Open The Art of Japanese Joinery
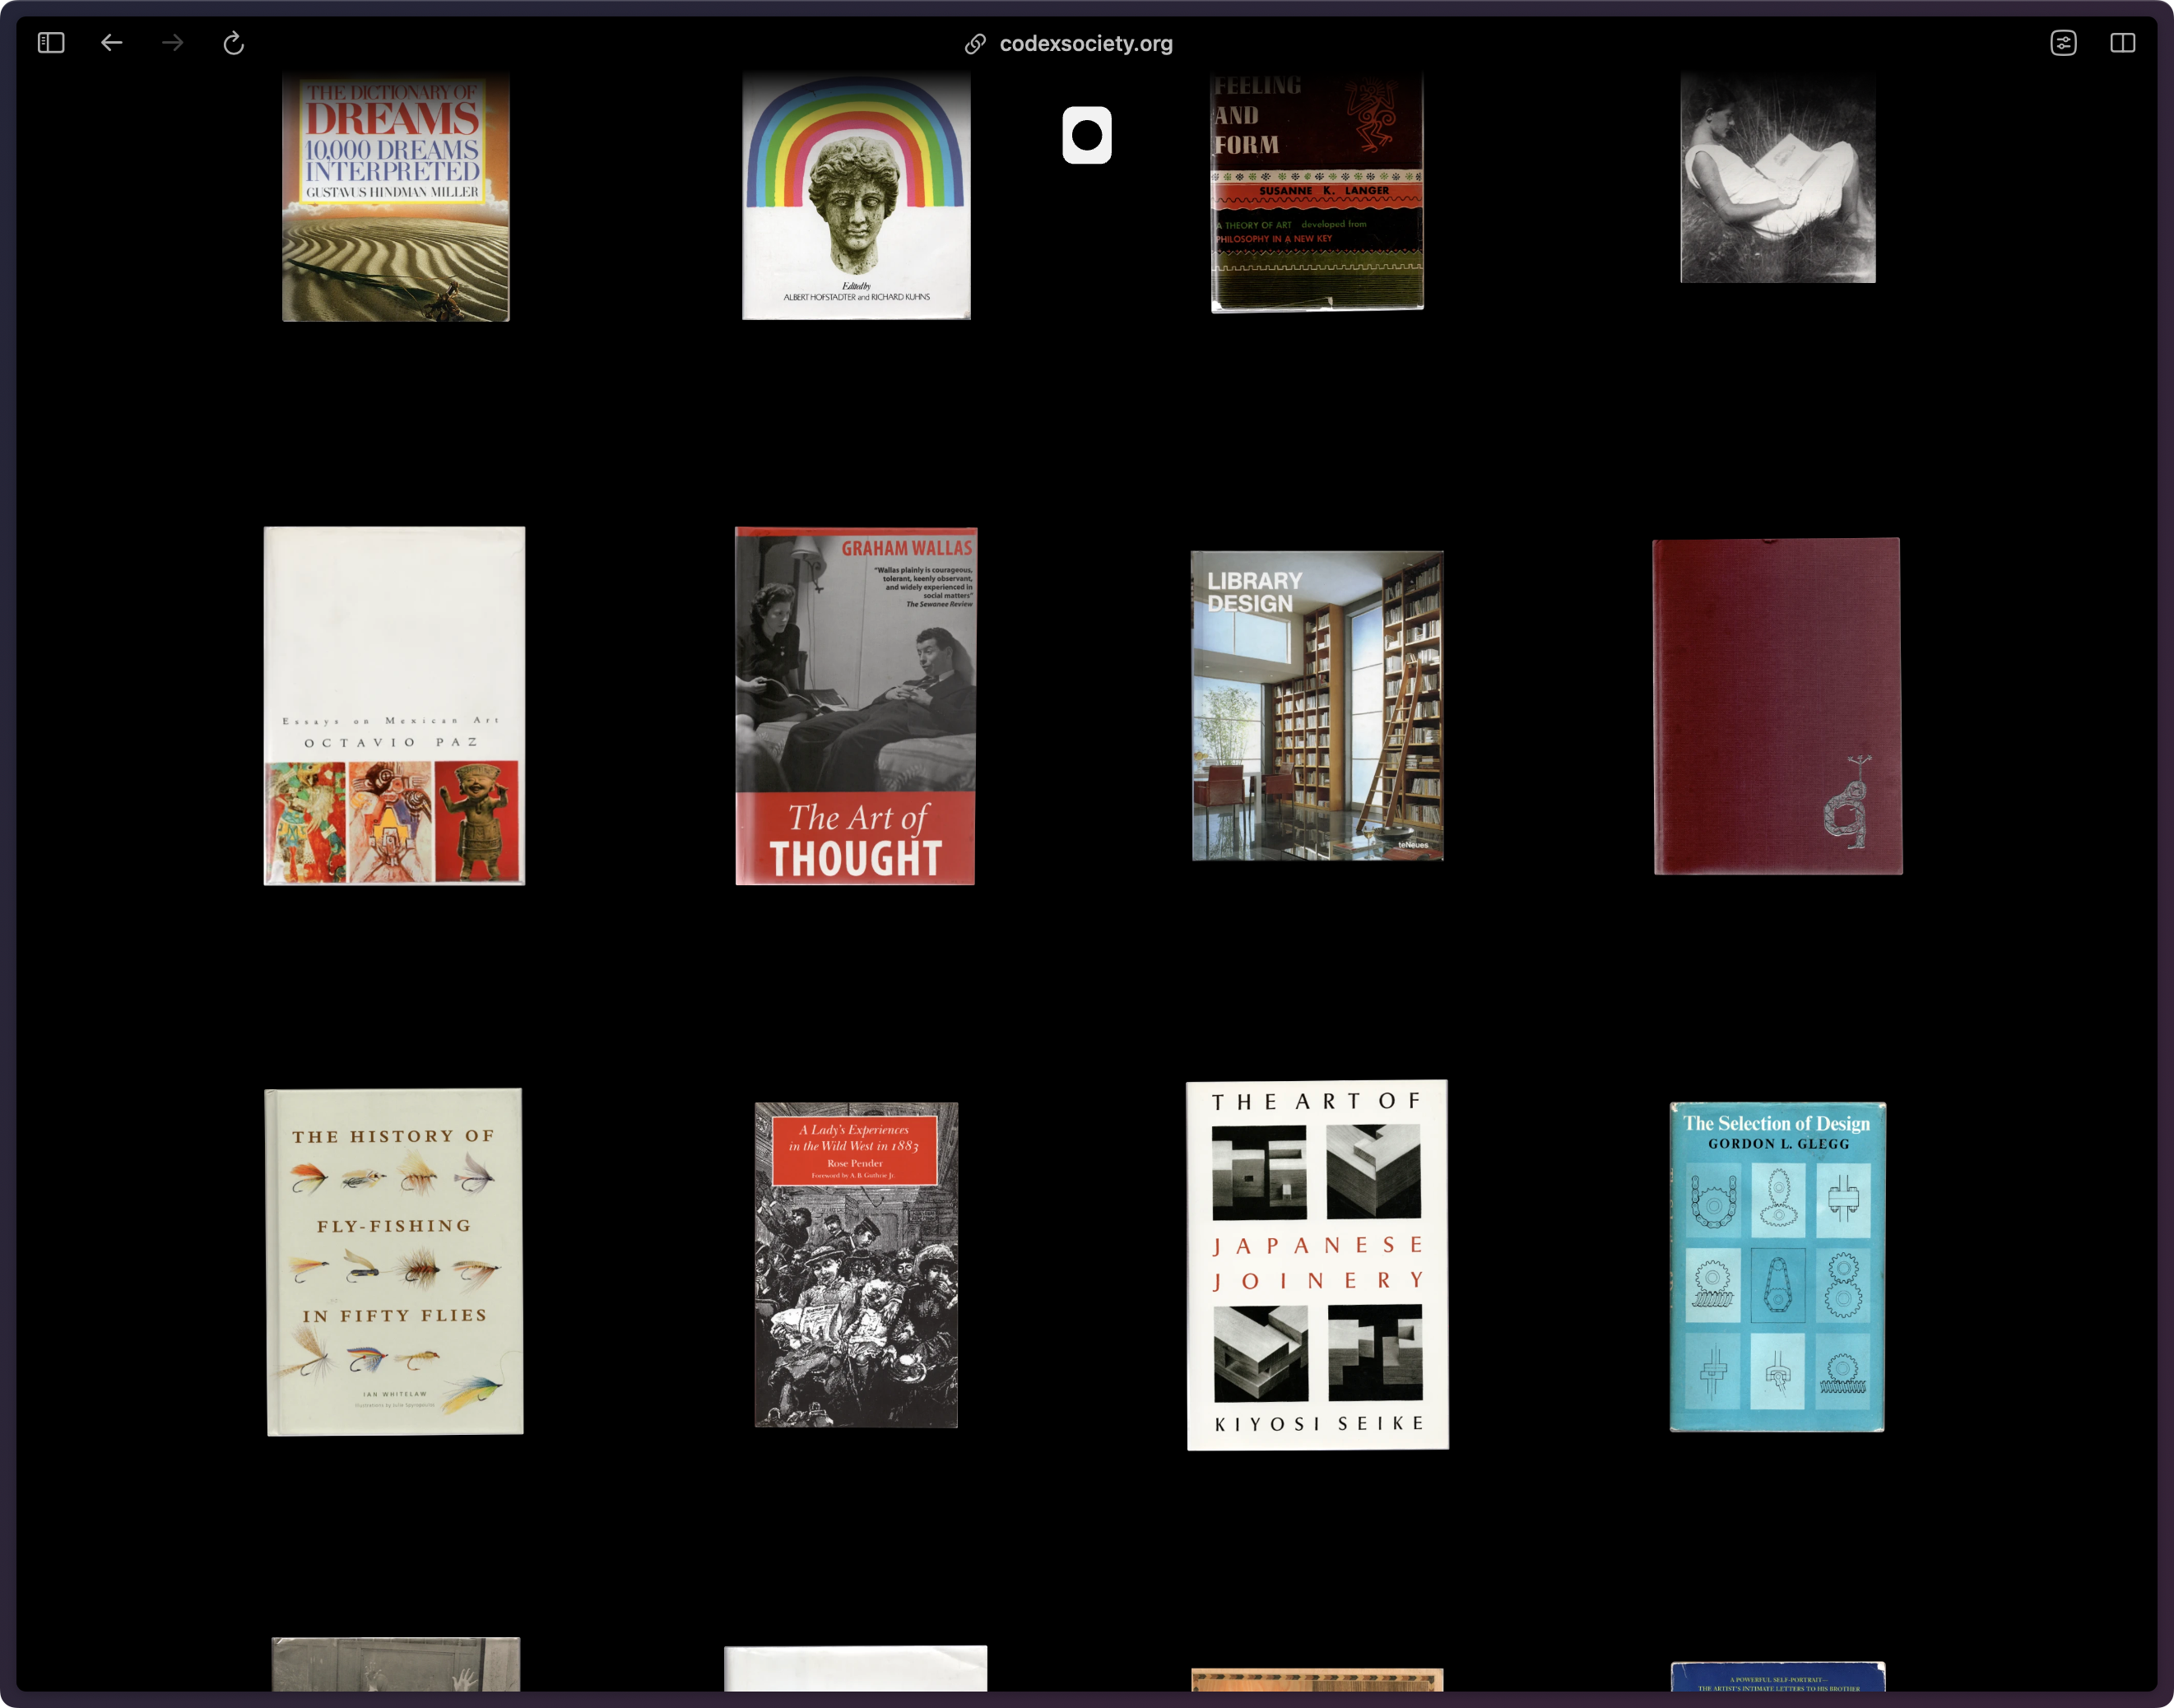Viewport: 2174px width, 1708px height. point(1317,1264)
